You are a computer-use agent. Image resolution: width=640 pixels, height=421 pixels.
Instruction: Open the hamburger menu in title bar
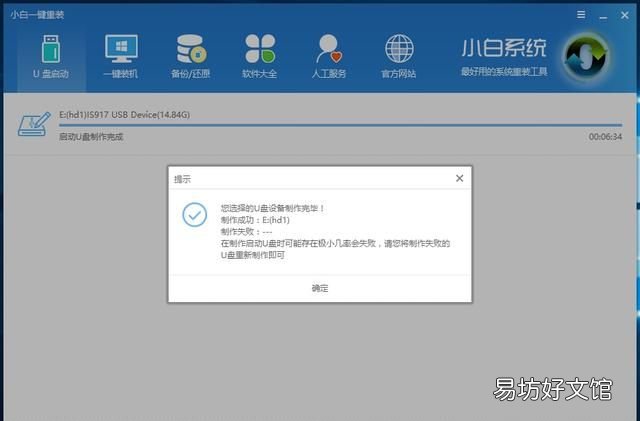pos(581,15)
